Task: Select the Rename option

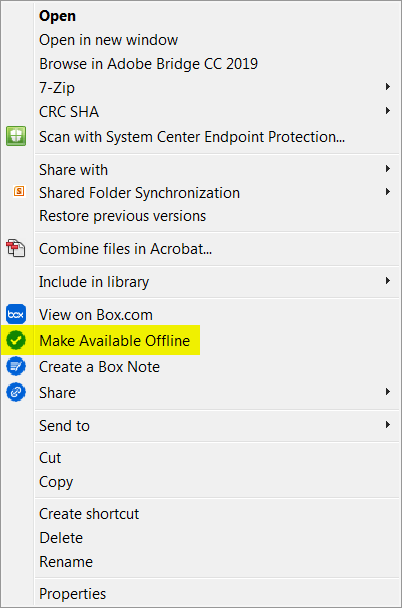Action: (66, 562)
